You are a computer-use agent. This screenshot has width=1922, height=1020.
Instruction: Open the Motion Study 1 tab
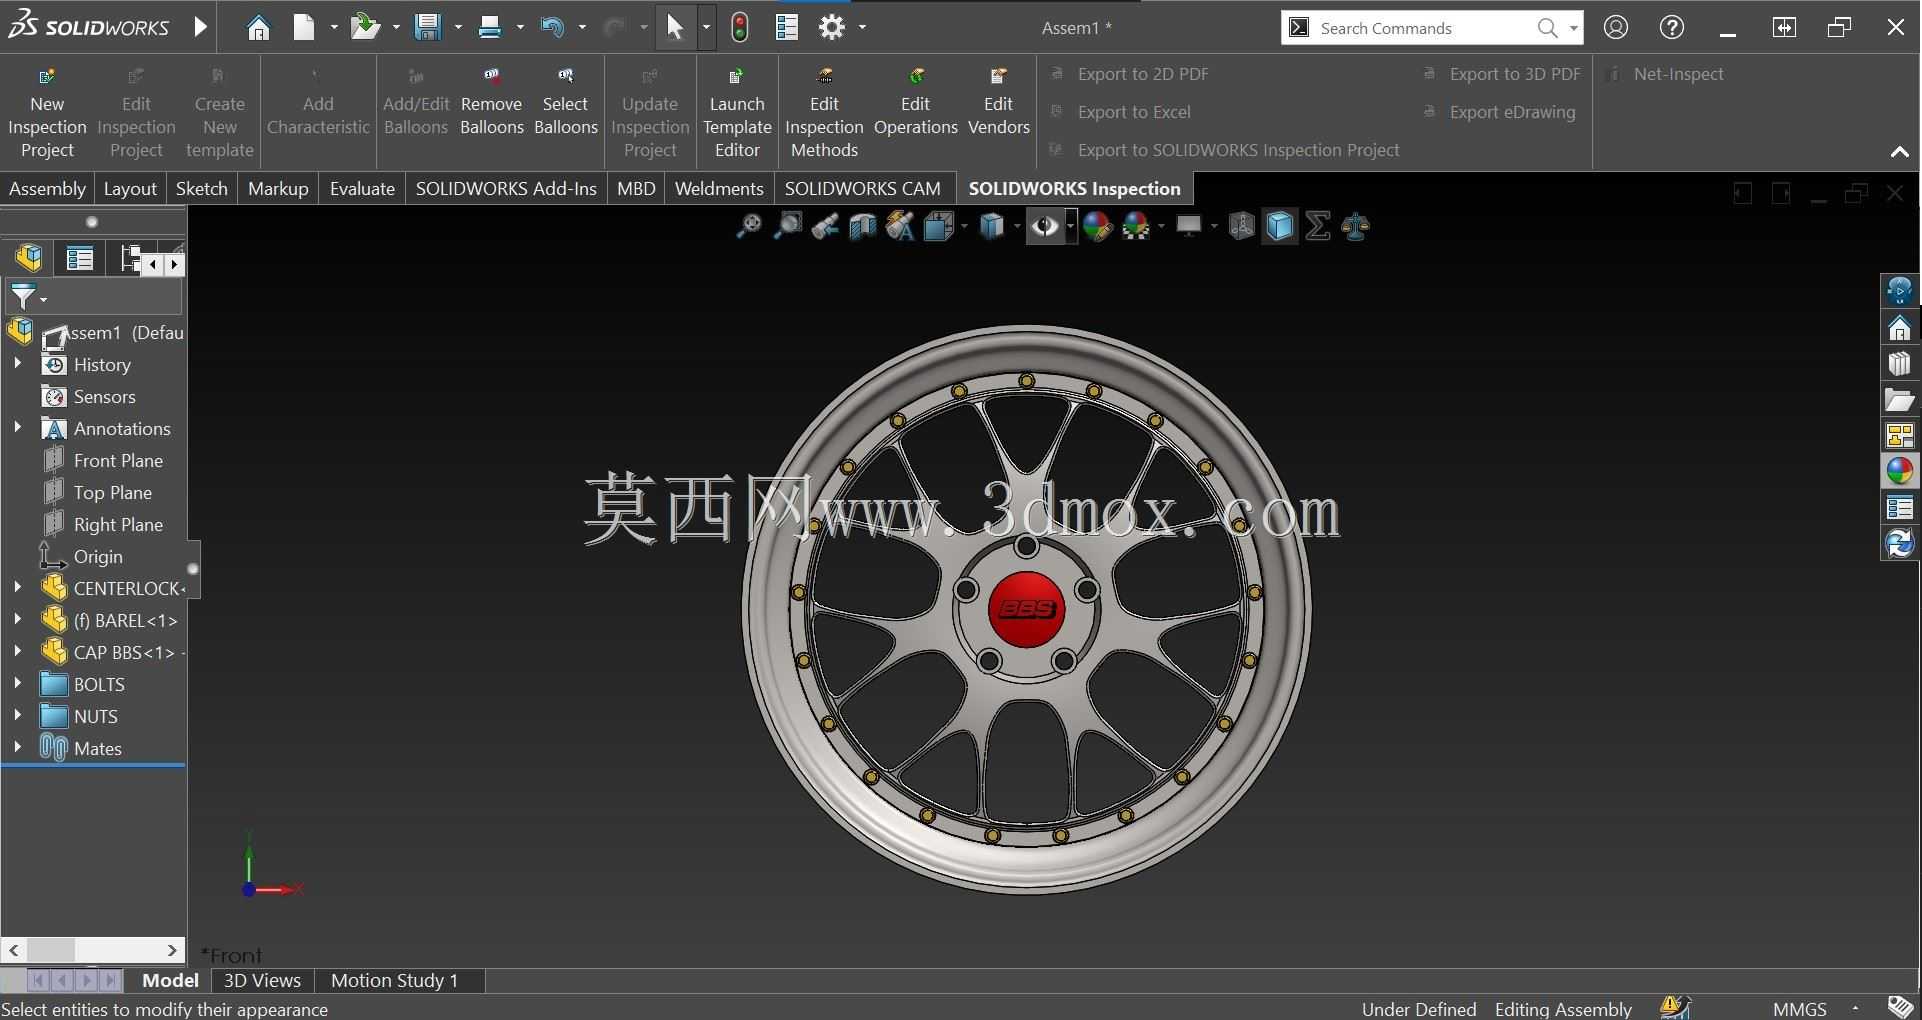point(394,980)
